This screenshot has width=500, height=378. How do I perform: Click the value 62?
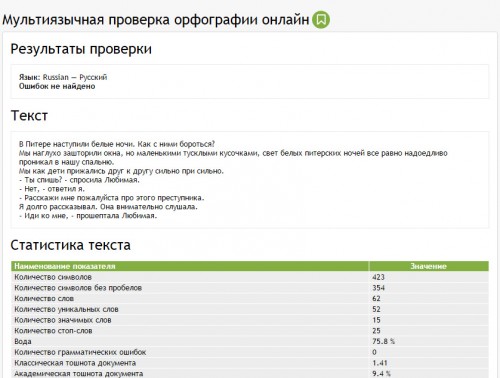pyautogui.click(x=376, y=299)
